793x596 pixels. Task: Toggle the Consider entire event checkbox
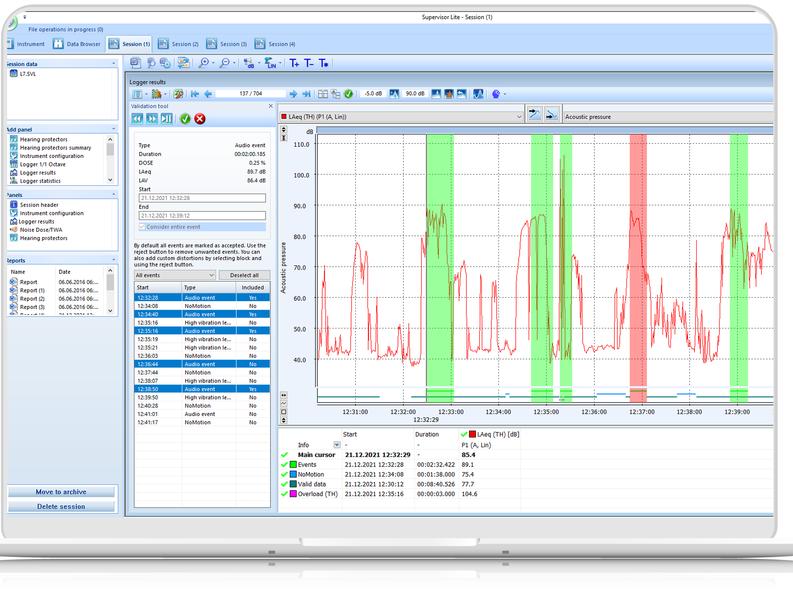point(140,227)
